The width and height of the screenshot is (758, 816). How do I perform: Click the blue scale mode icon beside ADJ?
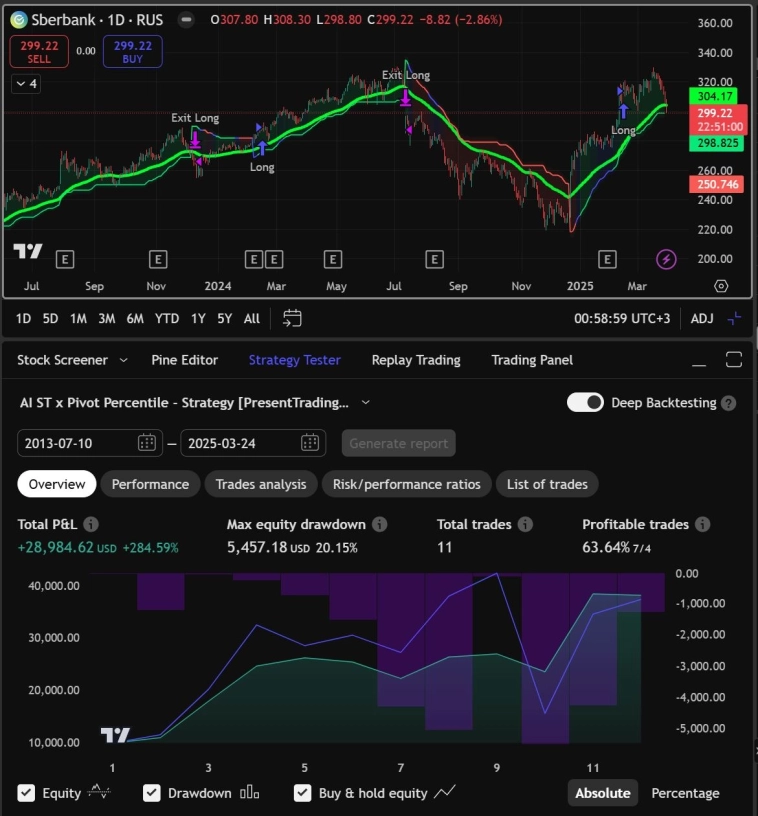click(734, 318)
